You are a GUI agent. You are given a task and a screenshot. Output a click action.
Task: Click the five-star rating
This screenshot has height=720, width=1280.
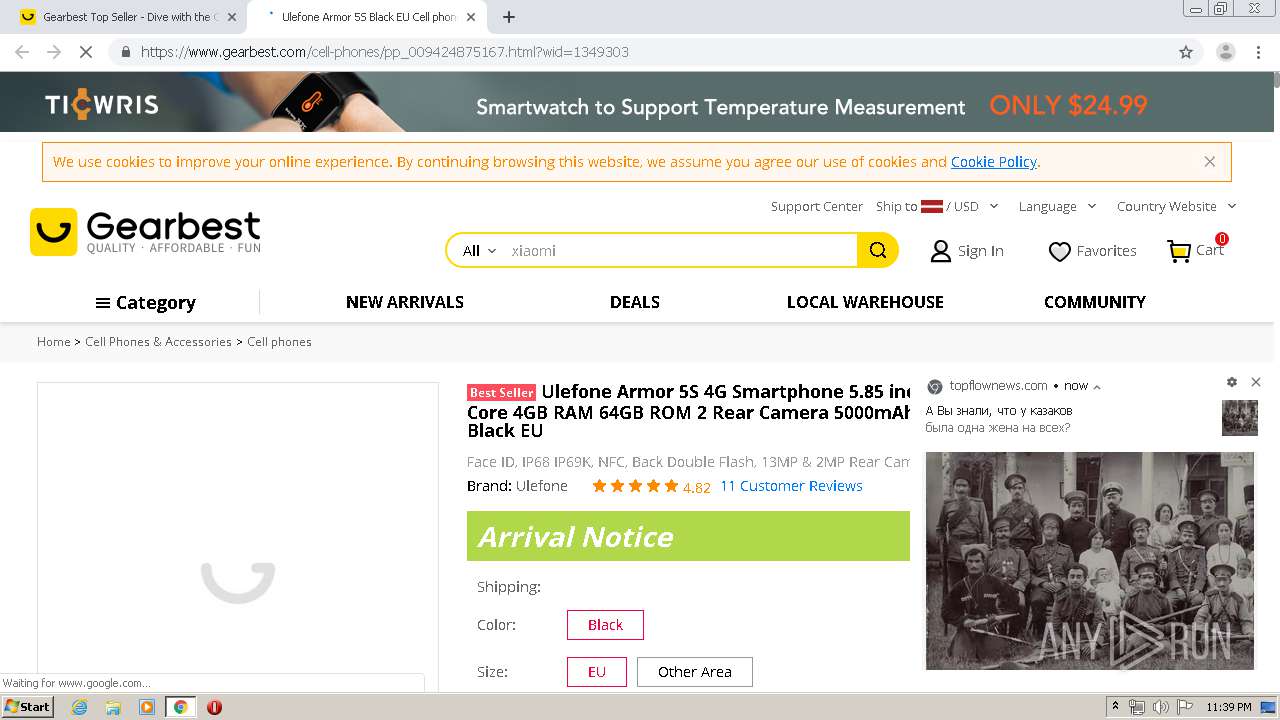point(635,486)
